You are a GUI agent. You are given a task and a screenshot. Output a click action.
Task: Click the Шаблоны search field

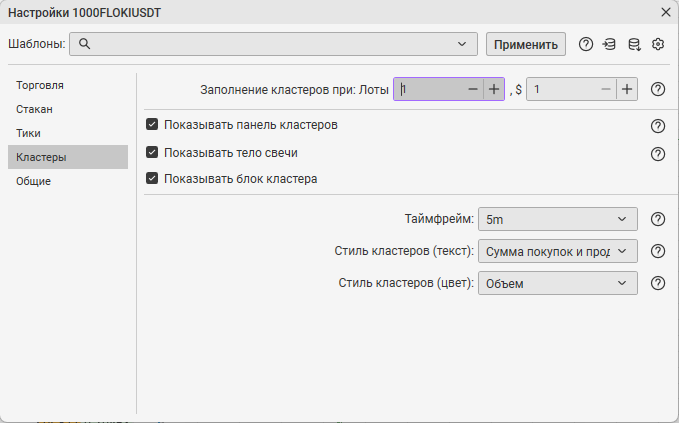[272, 44]
